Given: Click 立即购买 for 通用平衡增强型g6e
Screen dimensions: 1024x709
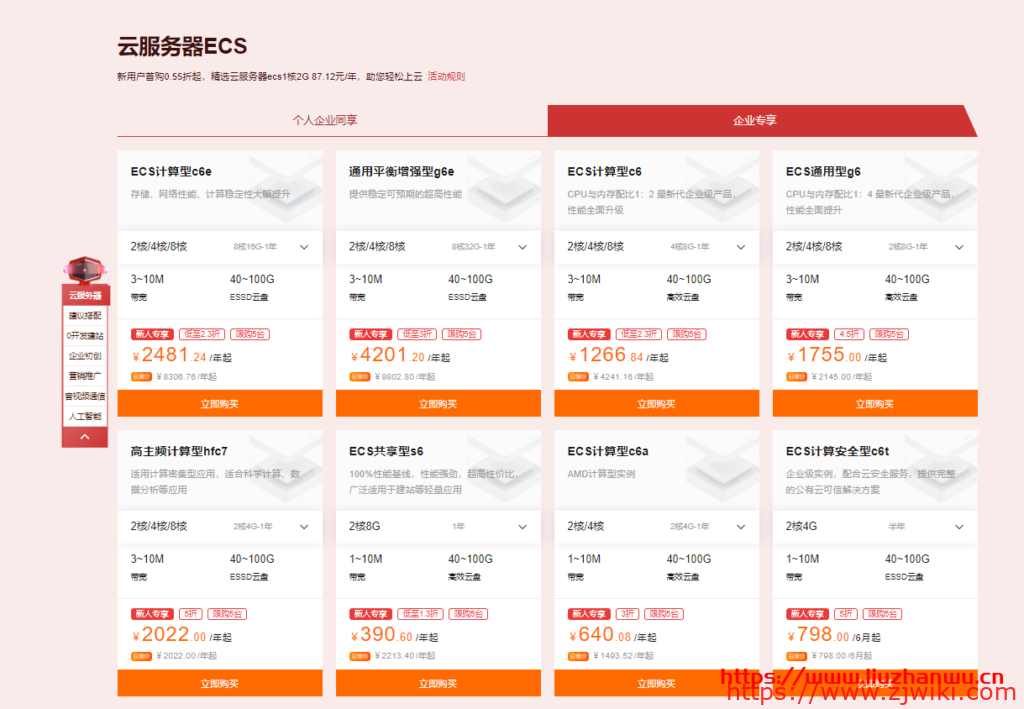Looking at the screenshot, I should pos(438,403).
